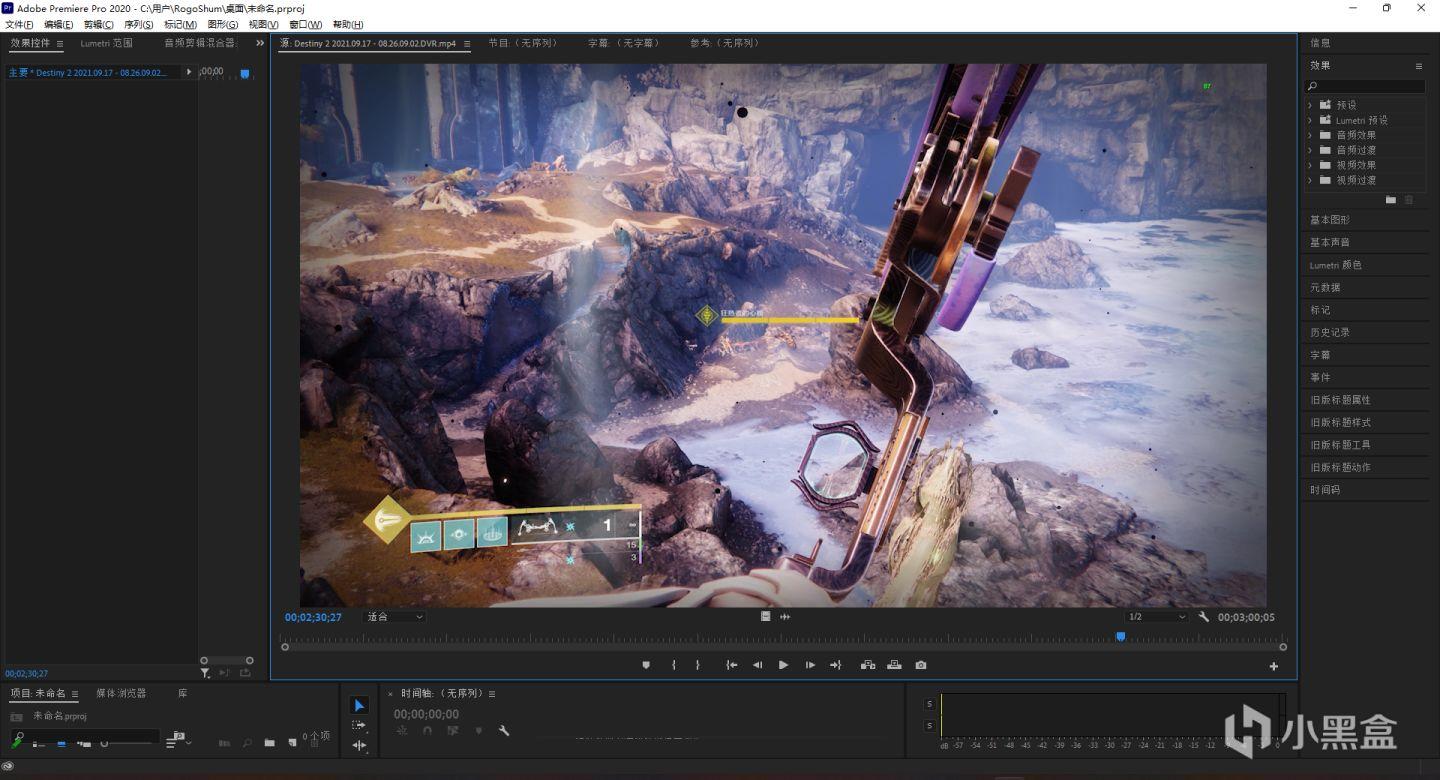This screenshot has width=1440, height=780.
Task: Toggle timeline snap magnet
Action: tap(427, 731)
